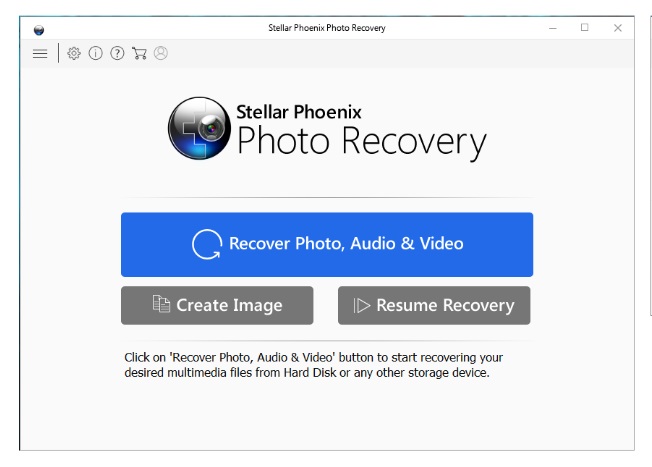Click the Stellar Phoenix camera globe logo
652x467 pixels.
[199, 128]
